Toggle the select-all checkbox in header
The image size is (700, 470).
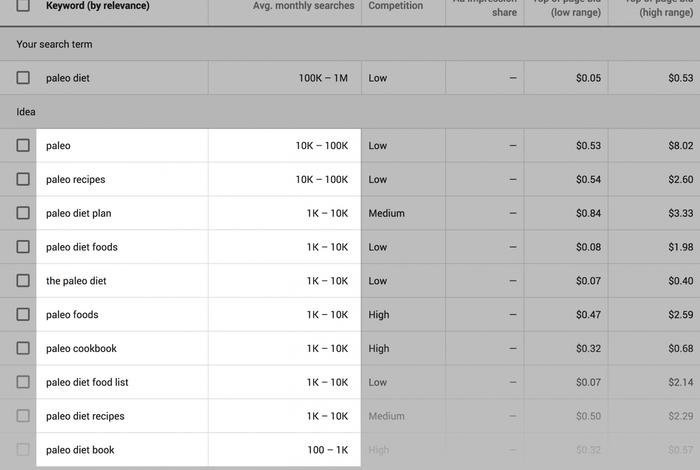click(23, 5)
